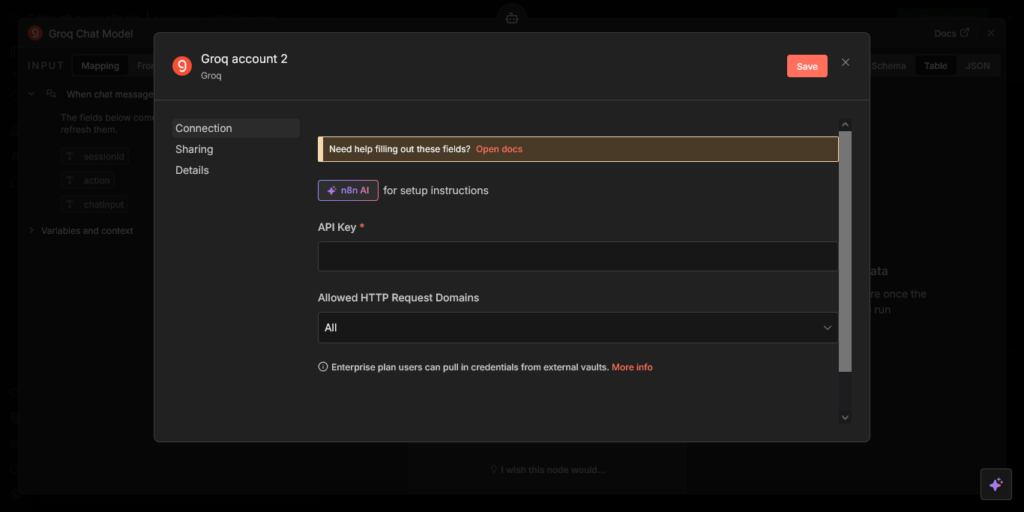This screenshot has height=512, width=1024.
Task: Open the Allowed HTTP Request Domains dropdown
Action: 577,328
